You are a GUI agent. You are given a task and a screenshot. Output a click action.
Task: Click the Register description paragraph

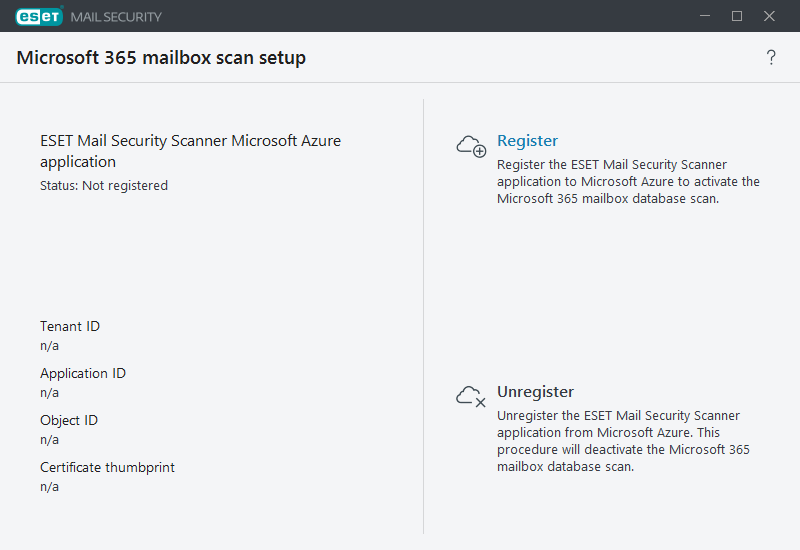click(x=628, y=181)
